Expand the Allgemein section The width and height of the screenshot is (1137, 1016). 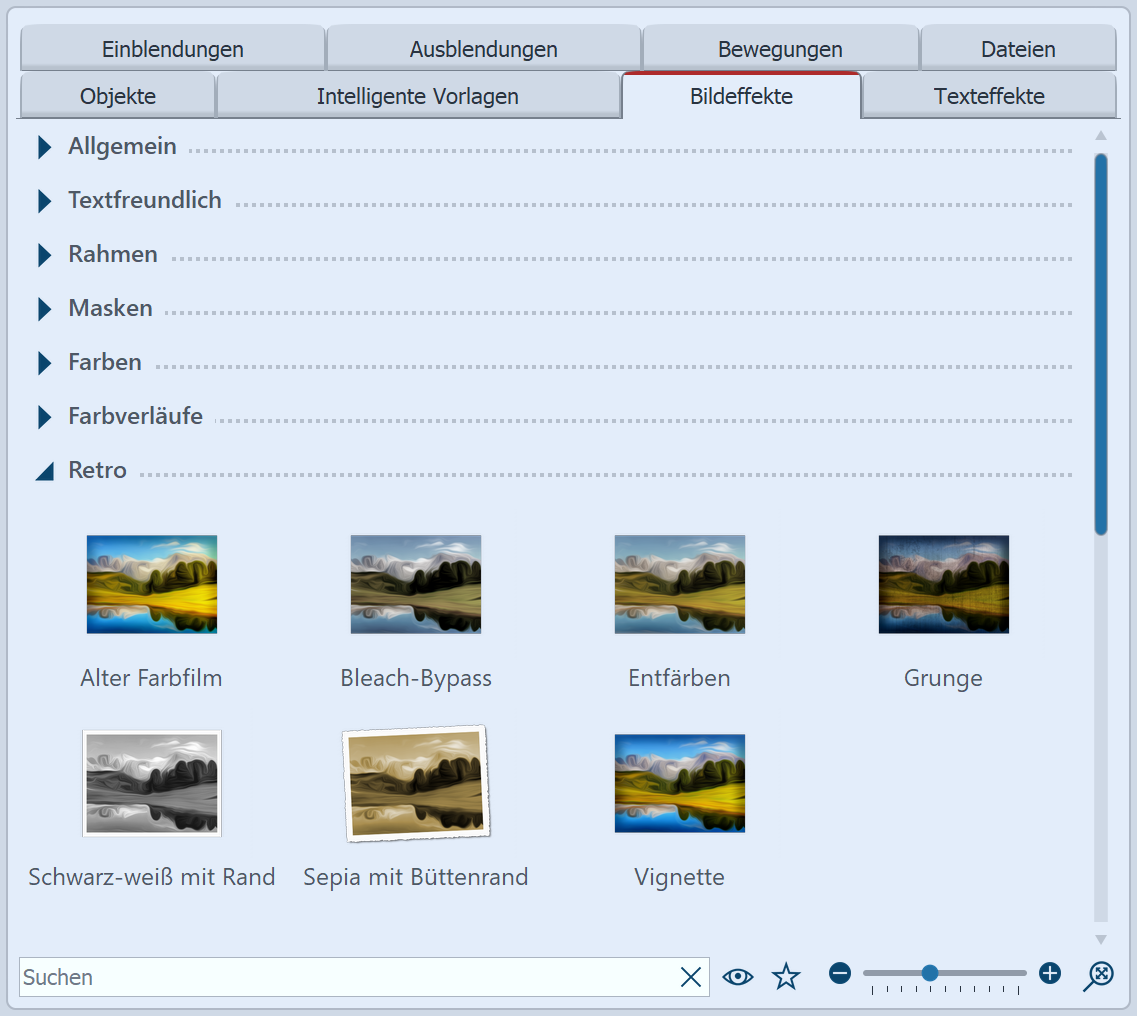click(43, 146)
